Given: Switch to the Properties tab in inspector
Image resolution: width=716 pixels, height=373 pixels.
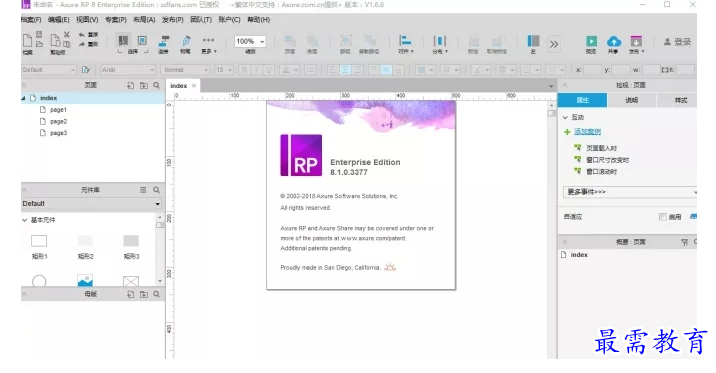Looking at the screenshot, I should [x=583, y=100].
